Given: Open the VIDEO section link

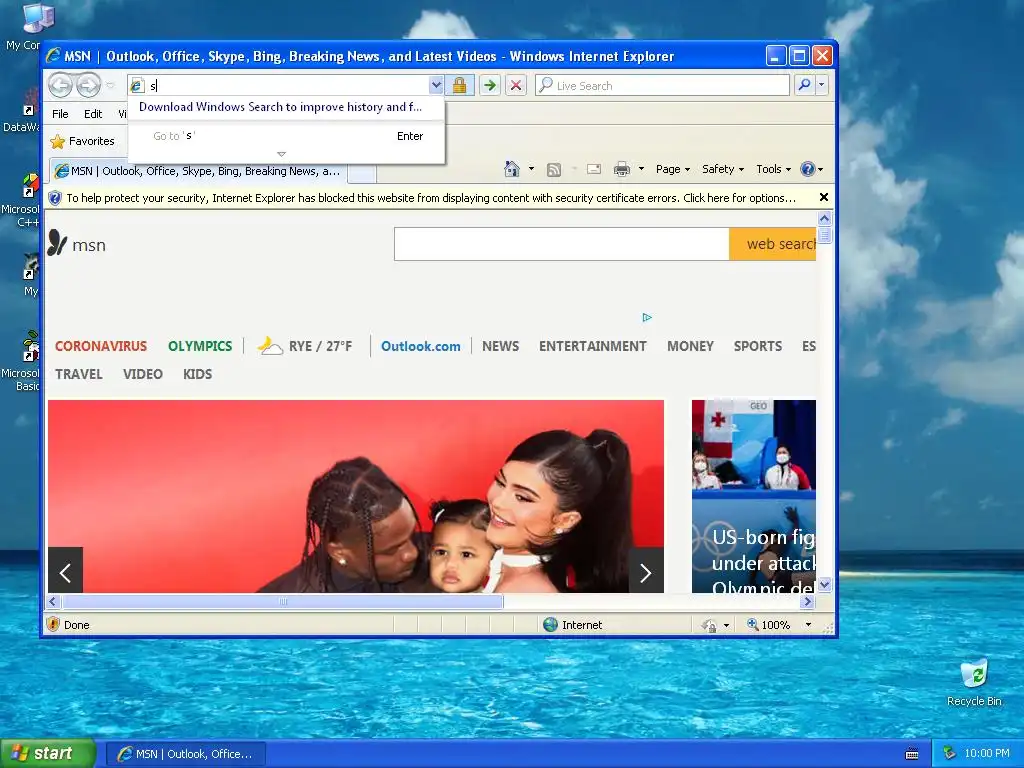Looking at the screenshot, I should pos(142,374).
